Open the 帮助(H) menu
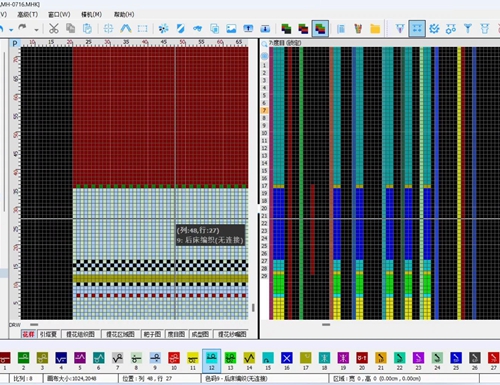 click(x=124, y=14)
